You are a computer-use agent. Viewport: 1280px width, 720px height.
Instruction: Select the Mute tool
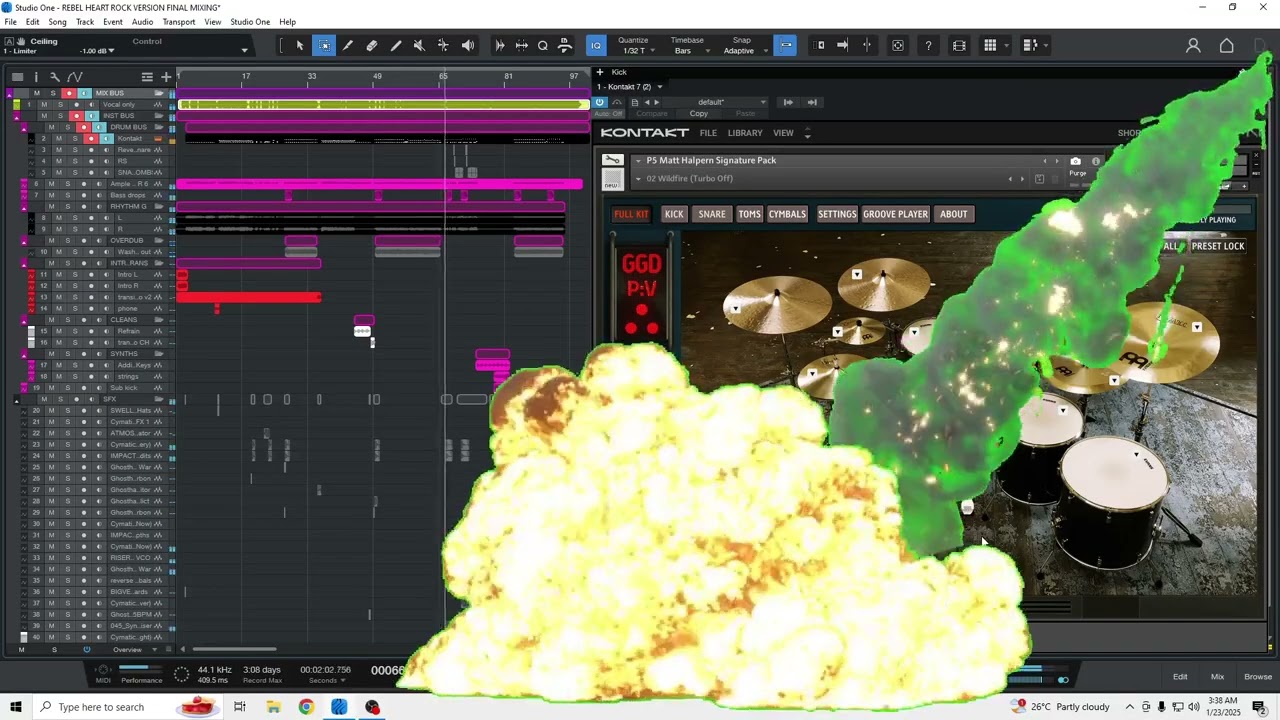(420, 45)
